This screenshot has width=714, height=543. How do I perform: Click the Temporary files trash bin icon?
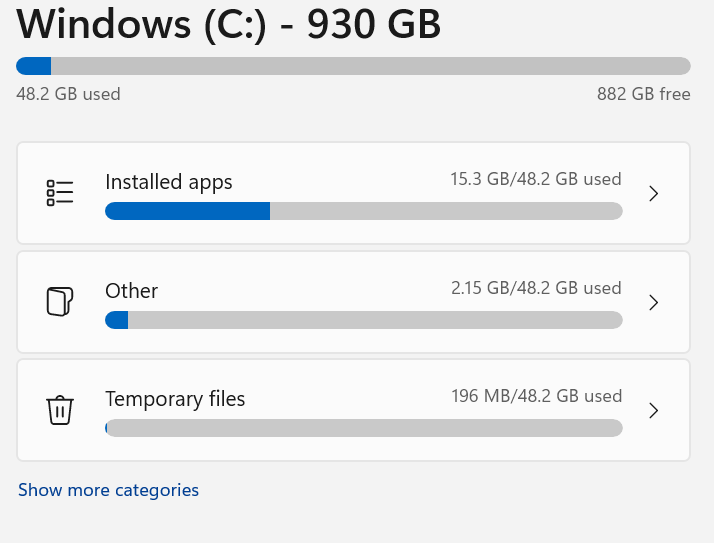(x=60, y=410)
